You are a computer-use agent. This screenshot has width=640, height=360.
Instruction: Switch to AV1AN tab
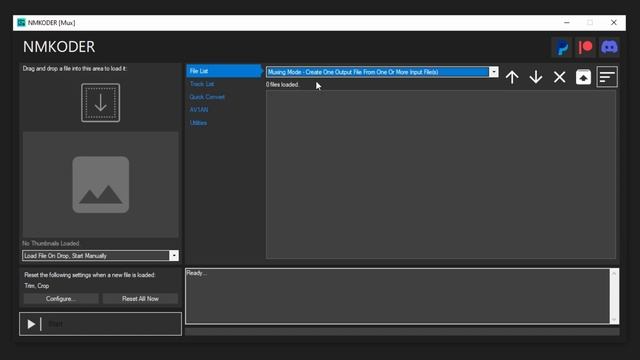(199, 110)
